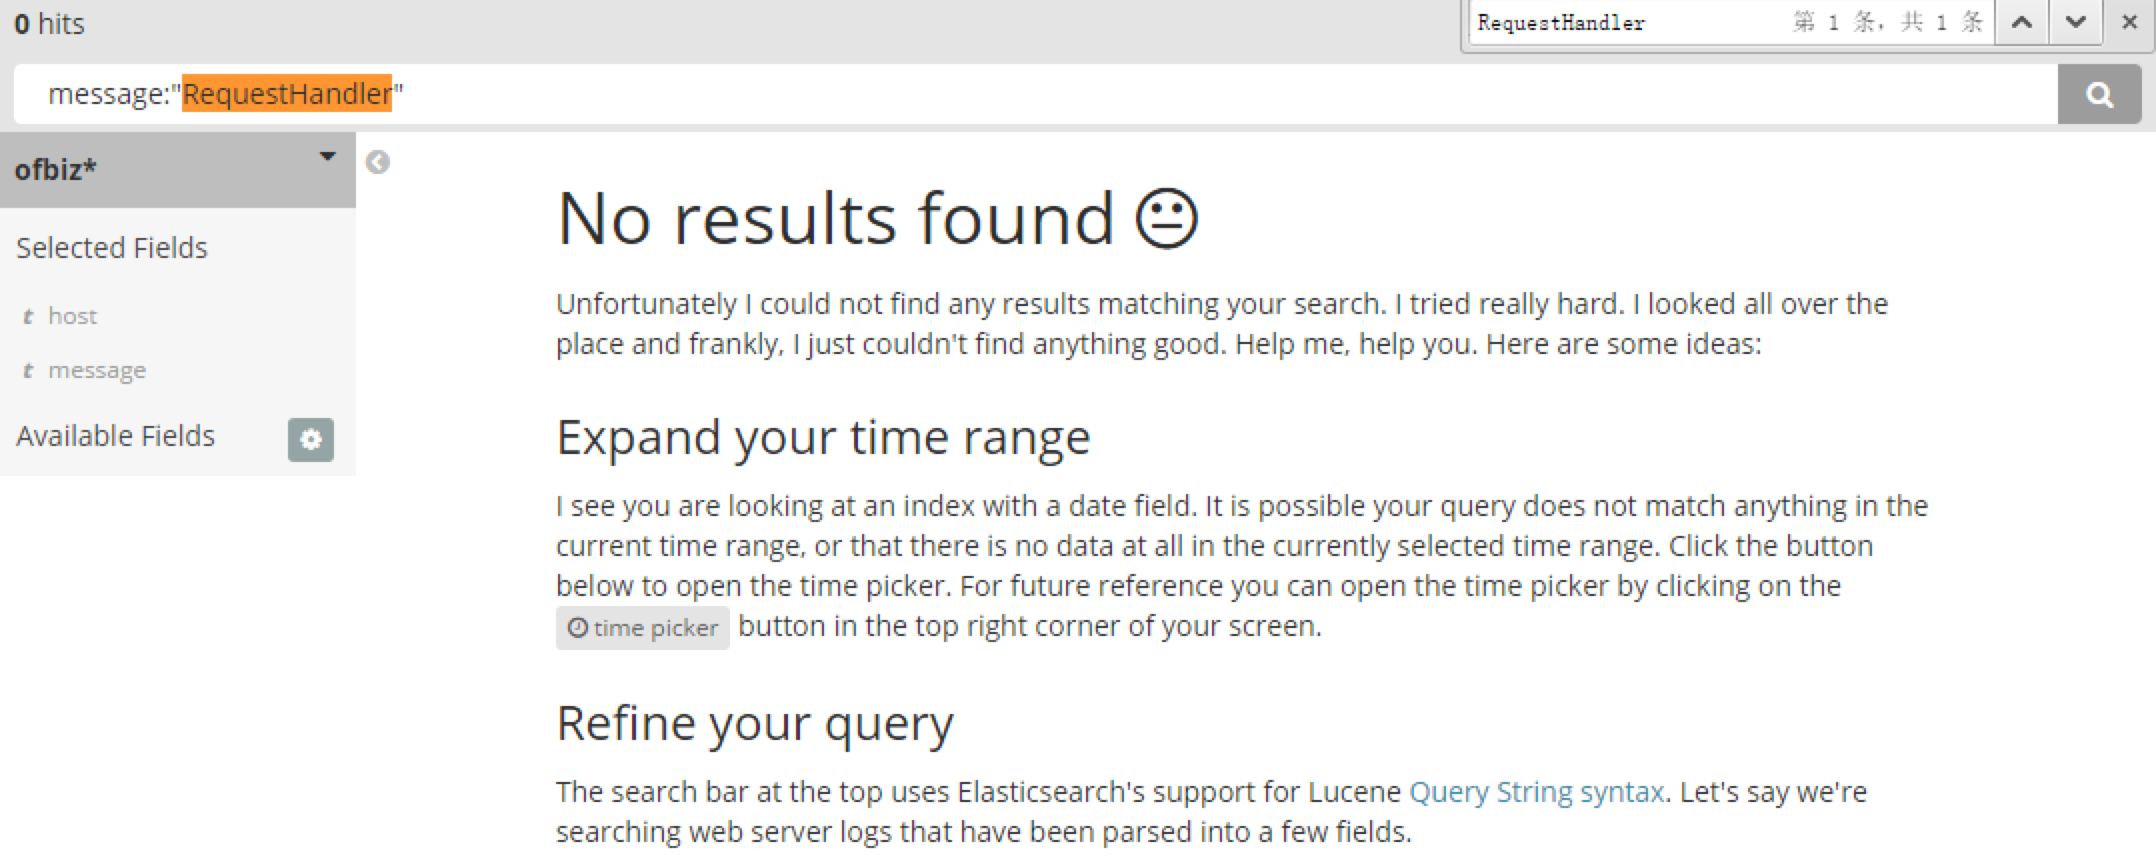Click the string type icon beside message
Image resolution: width=2156 pixels, height=864 pixels.
pyautogui.click(x=28, y=371)
